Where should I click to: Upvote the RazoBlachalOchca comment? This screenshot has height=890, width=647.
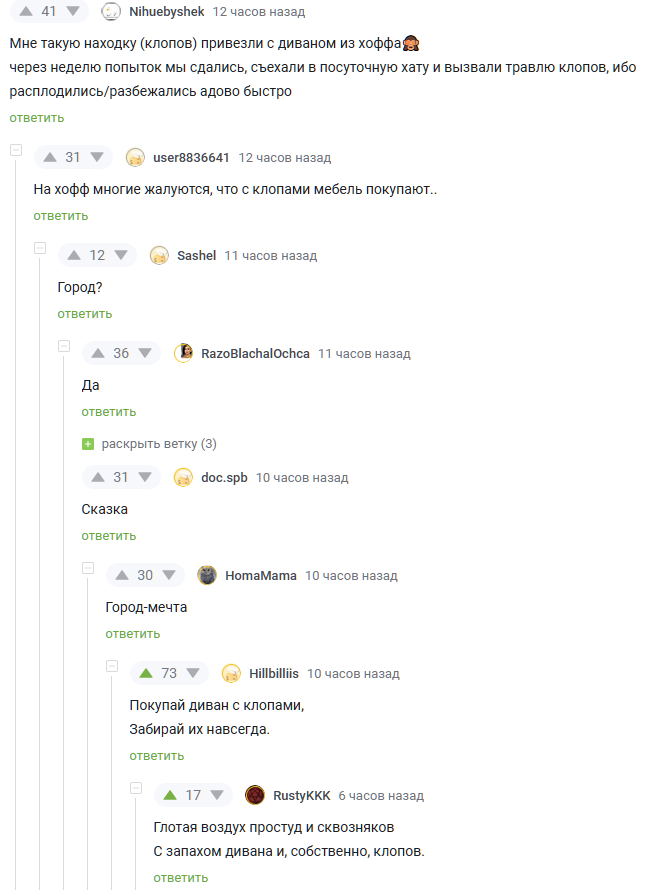[x=98, y=353]
